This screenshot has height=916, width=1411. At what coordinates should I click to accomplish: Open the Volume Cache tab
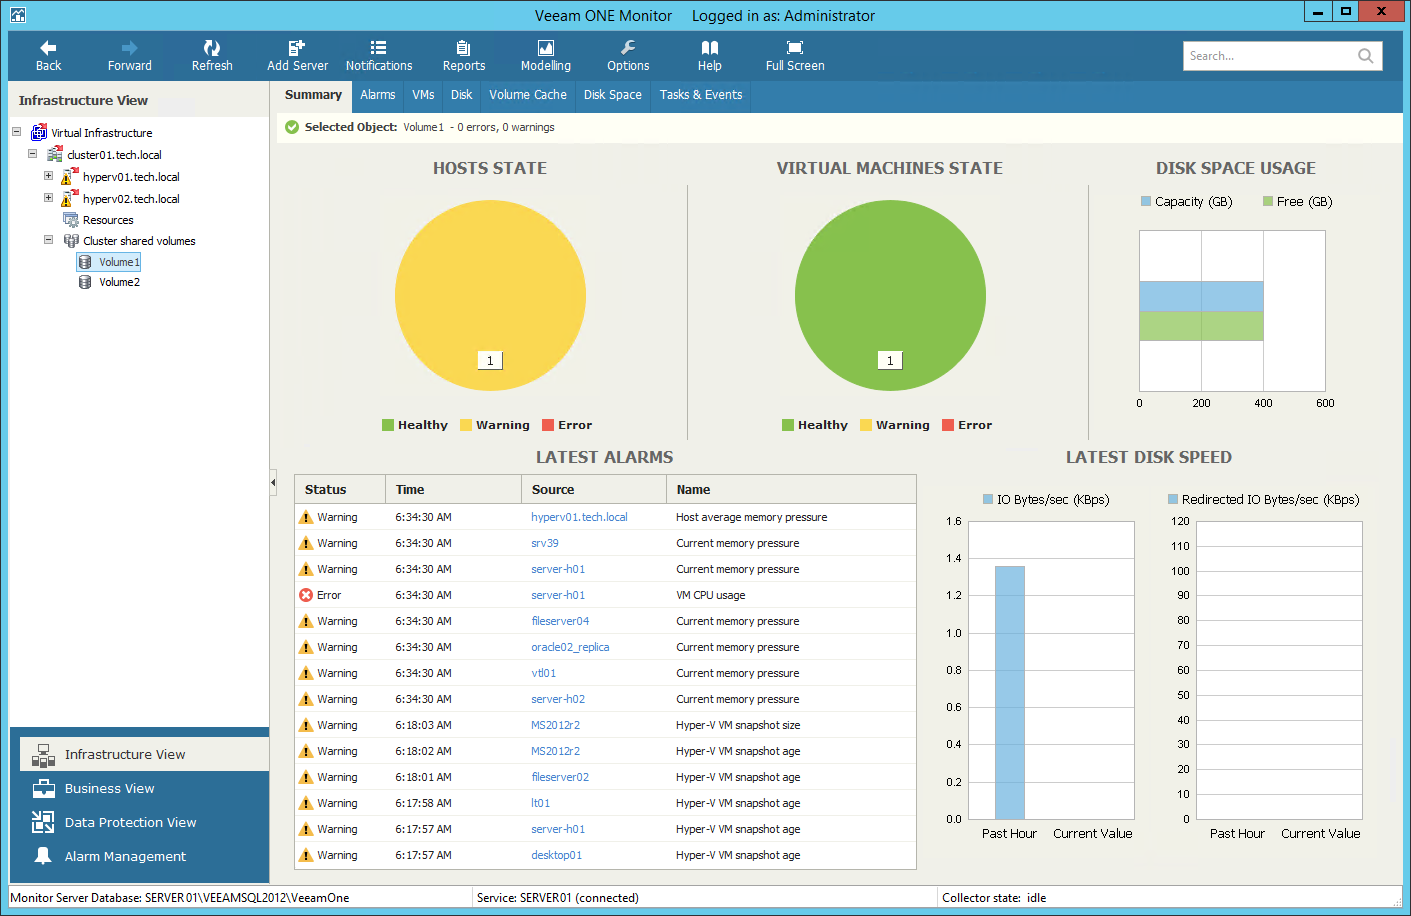tap(528, 95)
